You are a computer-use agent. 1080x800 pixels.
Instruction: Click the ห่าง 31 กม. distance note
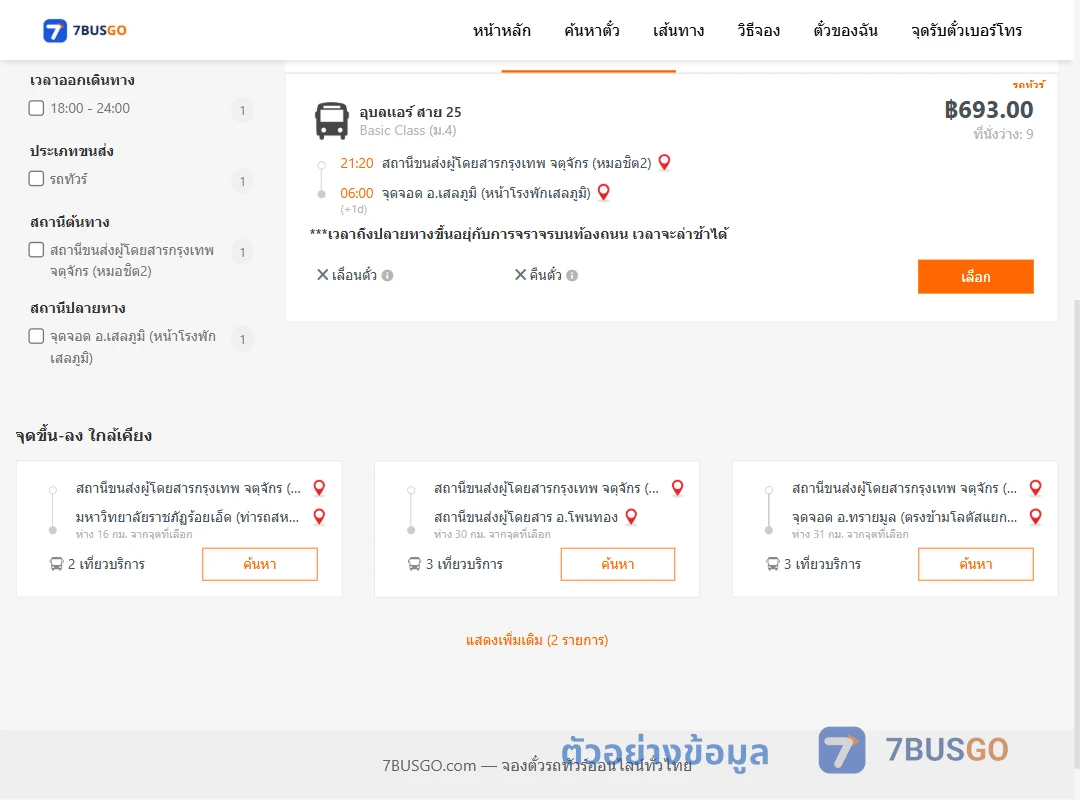point(850,534)
